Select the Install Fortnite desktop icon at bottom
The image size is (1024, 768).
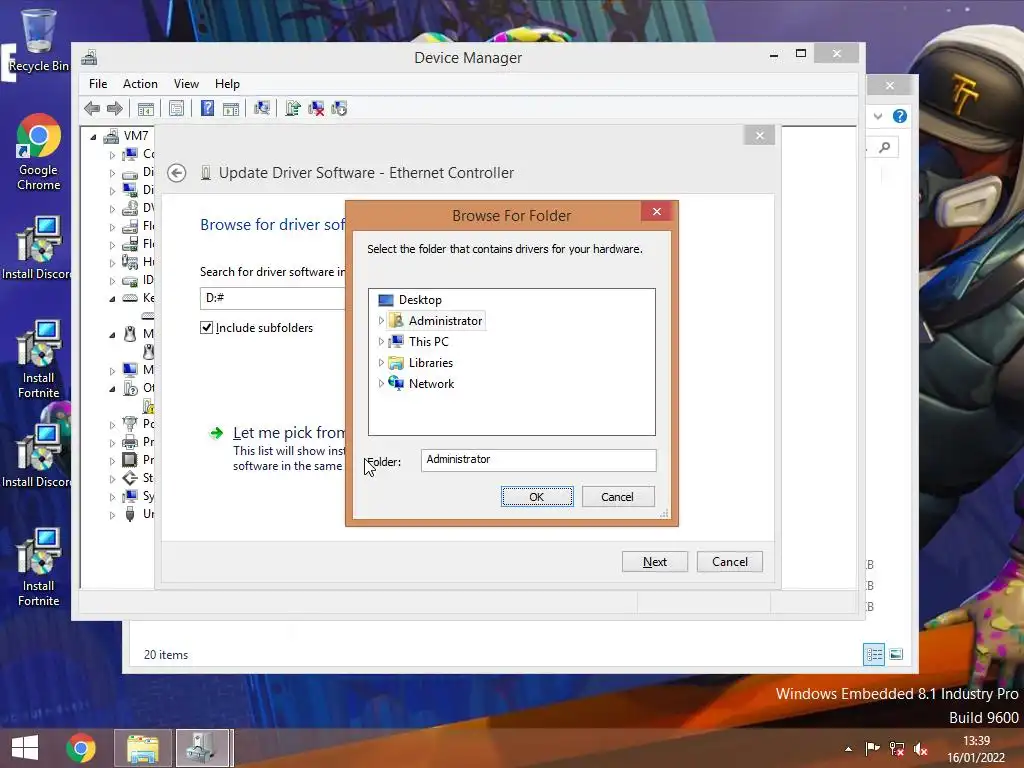39,568
